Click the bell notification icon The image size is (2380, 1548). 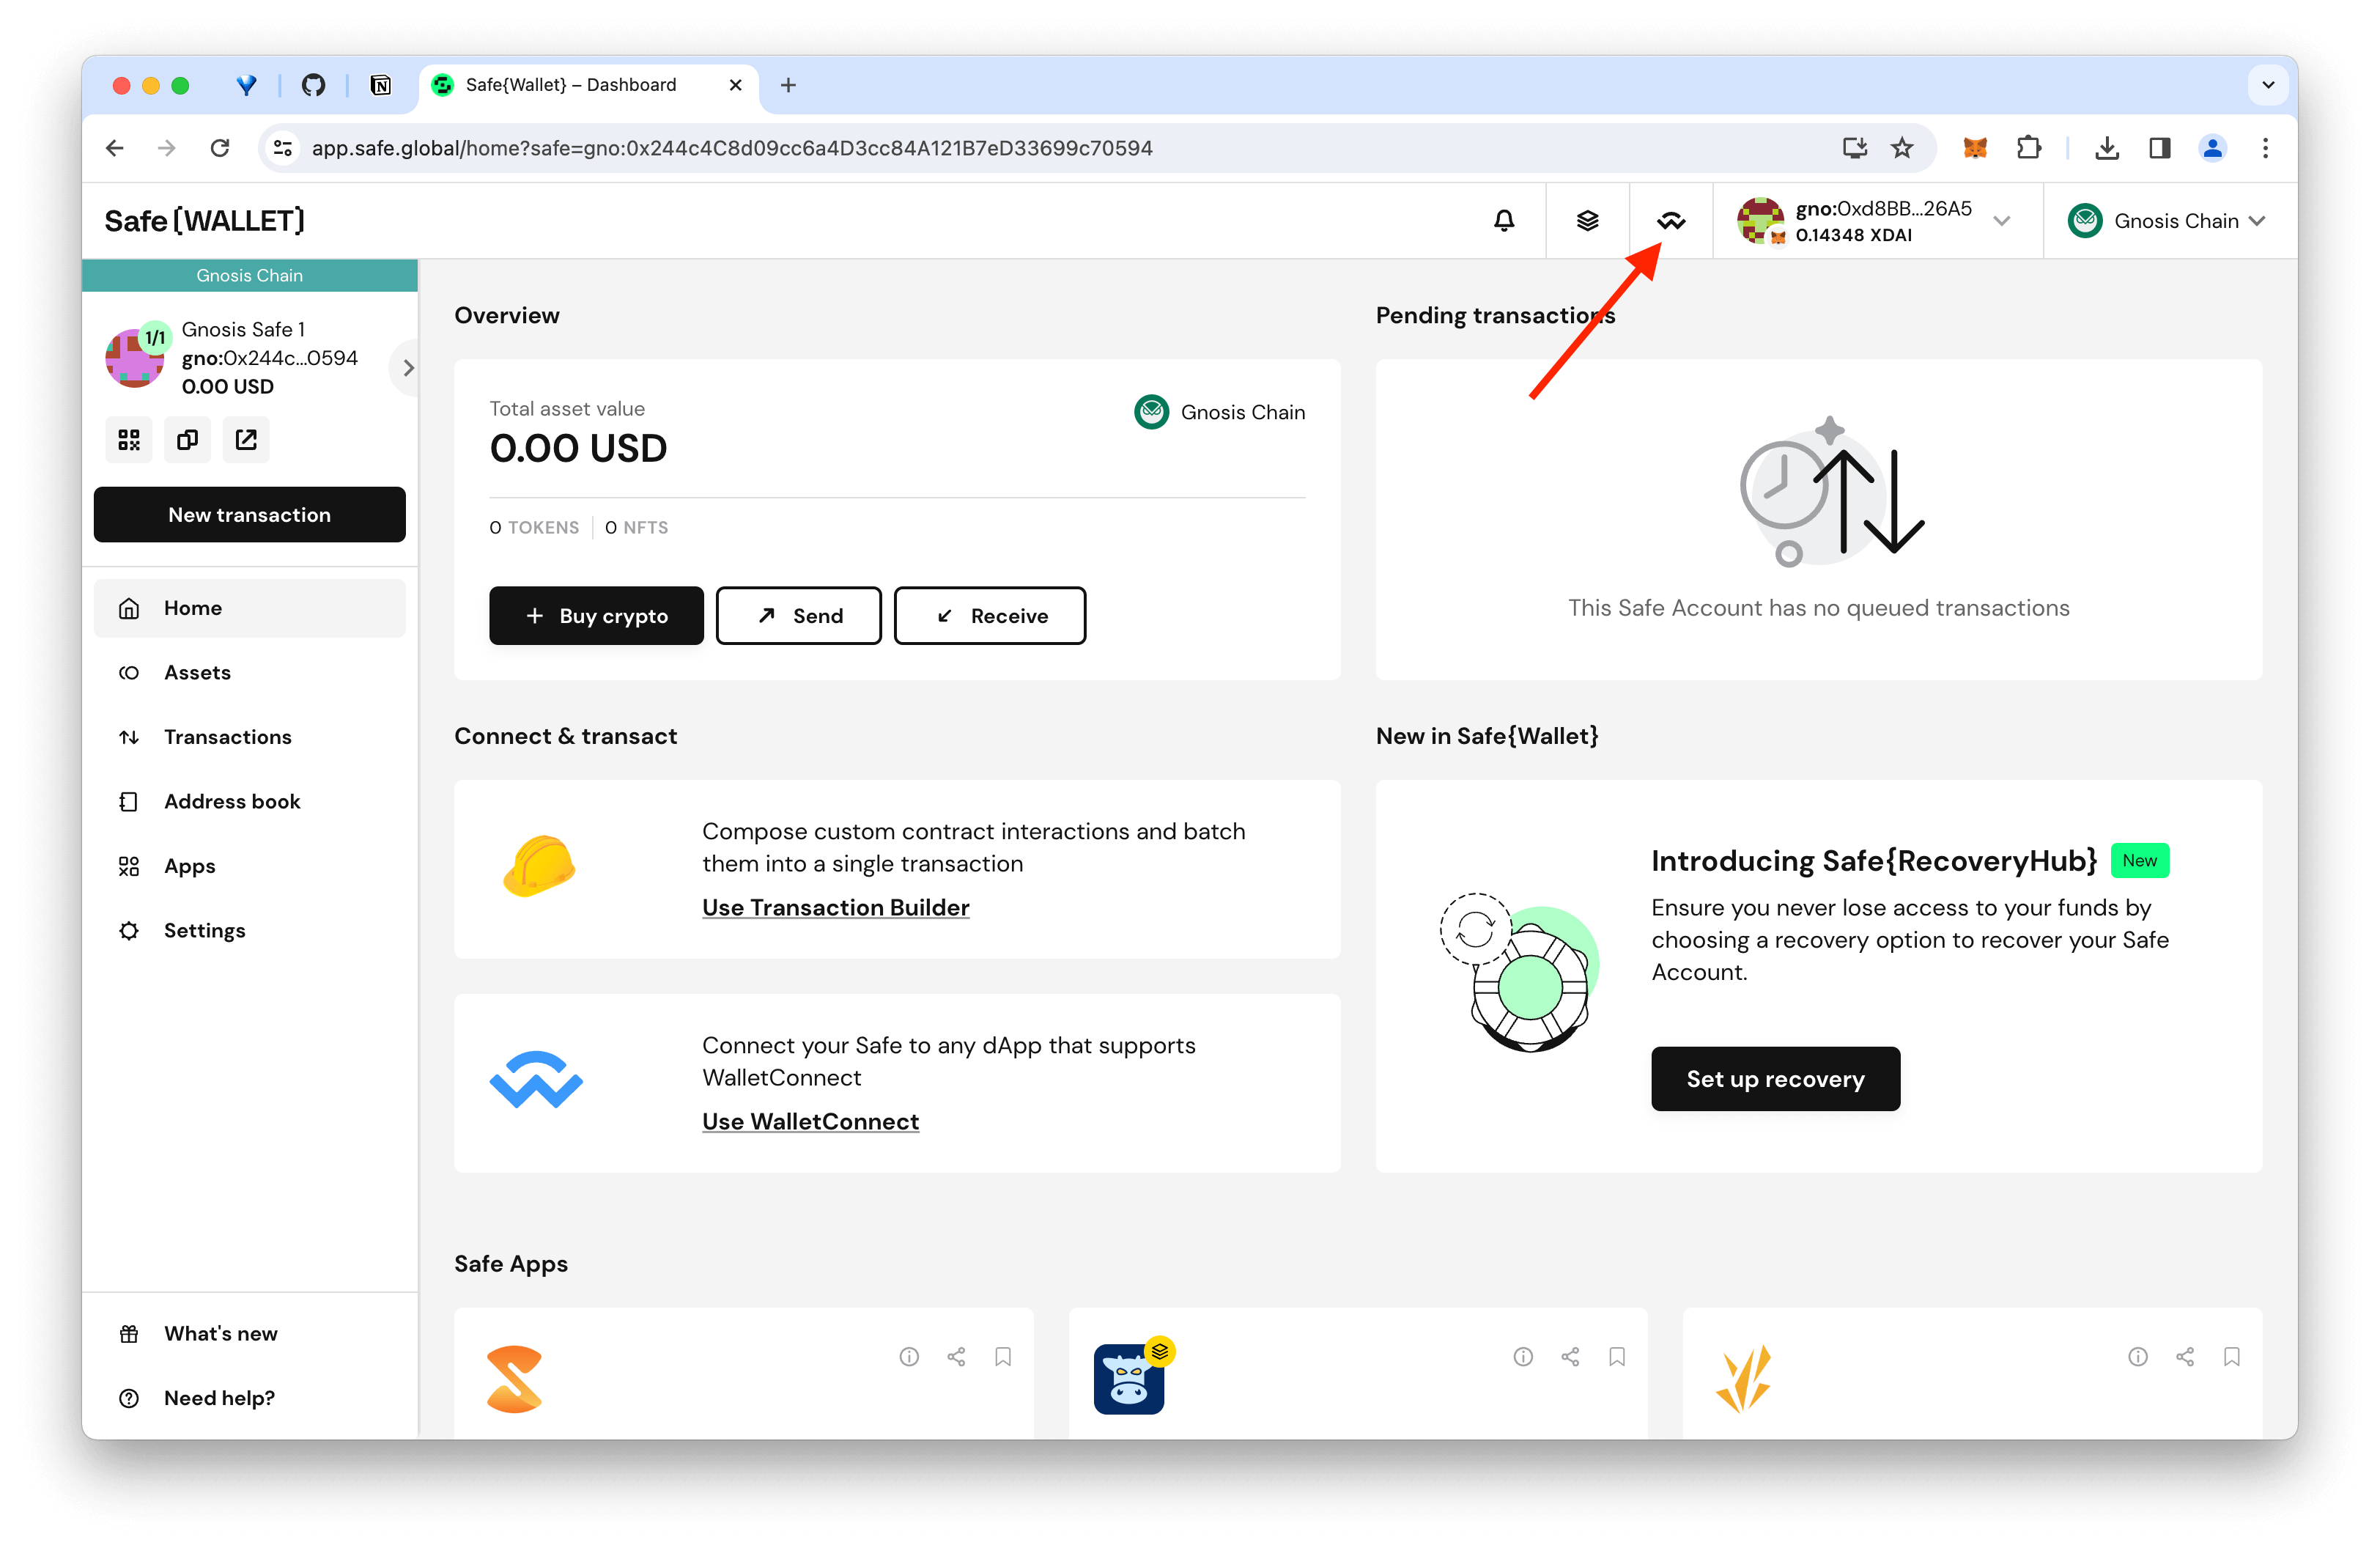[1502, 221]
